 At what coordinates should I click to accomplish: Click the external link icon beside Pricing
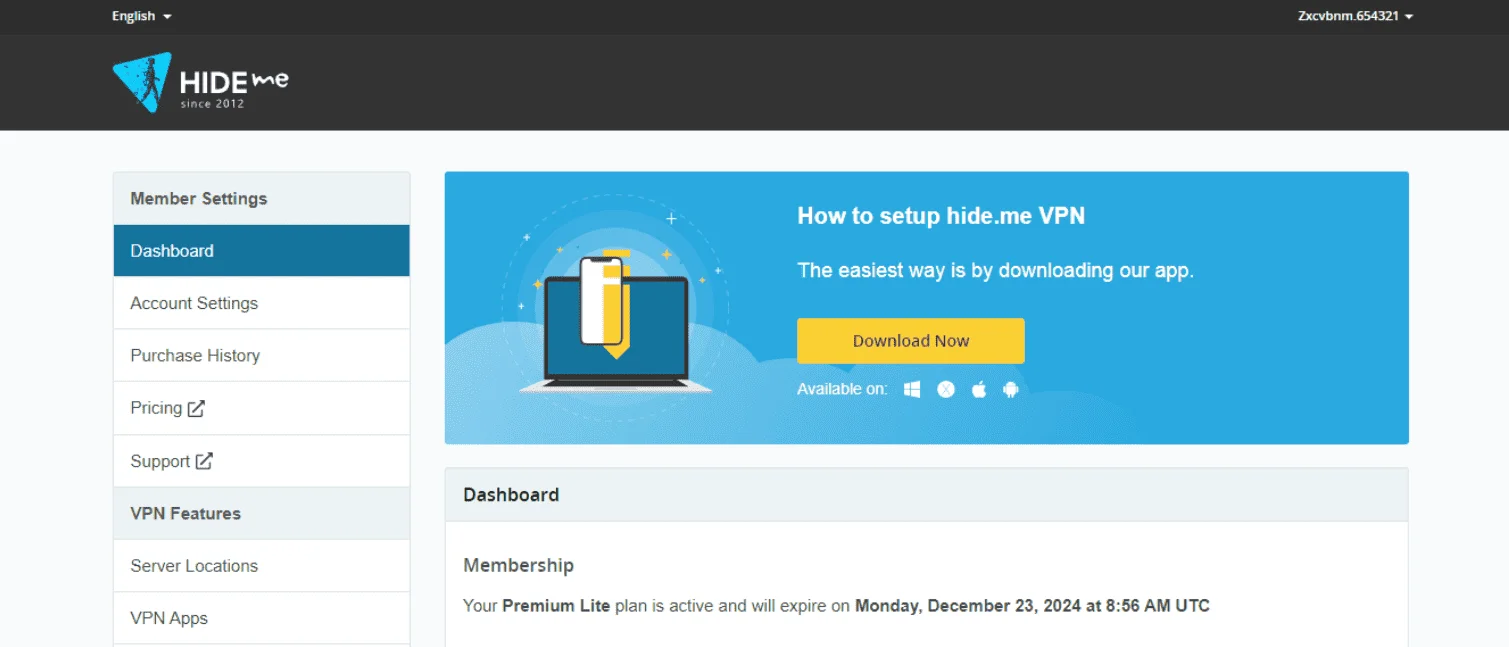pos(197,408)
